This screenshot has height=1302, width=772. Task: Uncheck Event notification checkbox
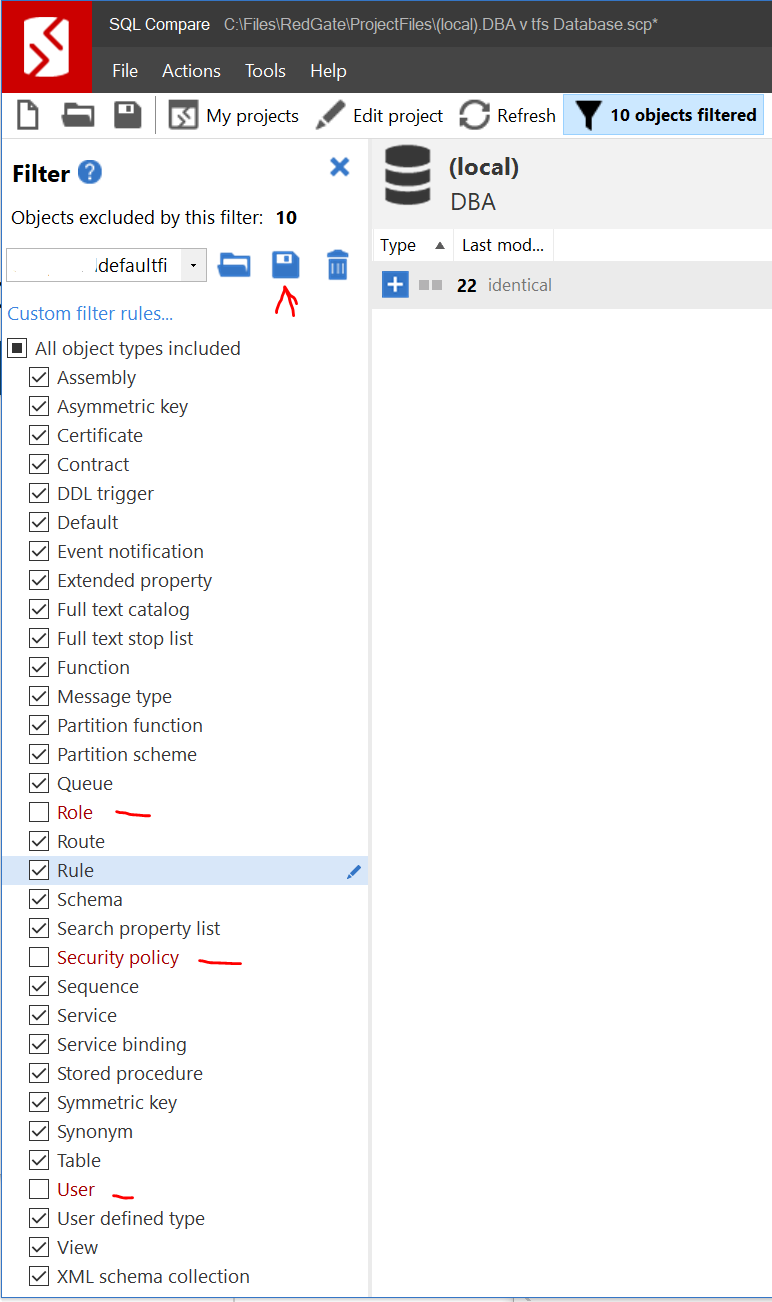[x=39, y=552]
